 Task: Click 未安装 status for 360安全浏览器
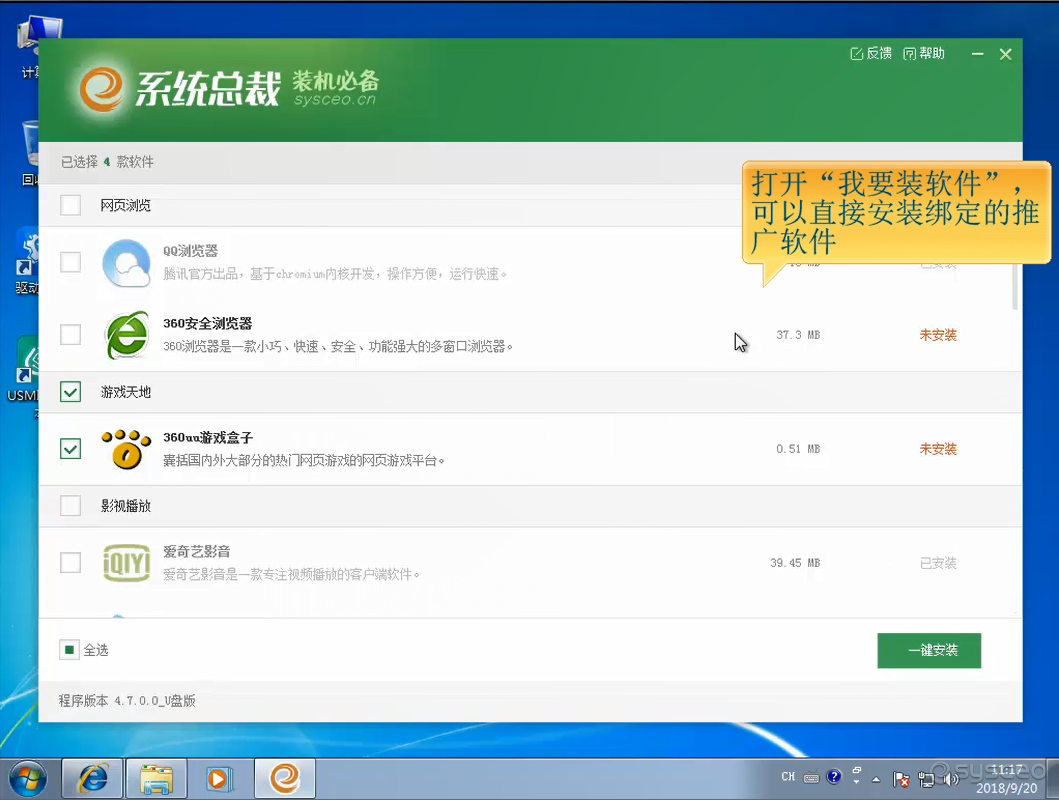[x=938, y=335]
